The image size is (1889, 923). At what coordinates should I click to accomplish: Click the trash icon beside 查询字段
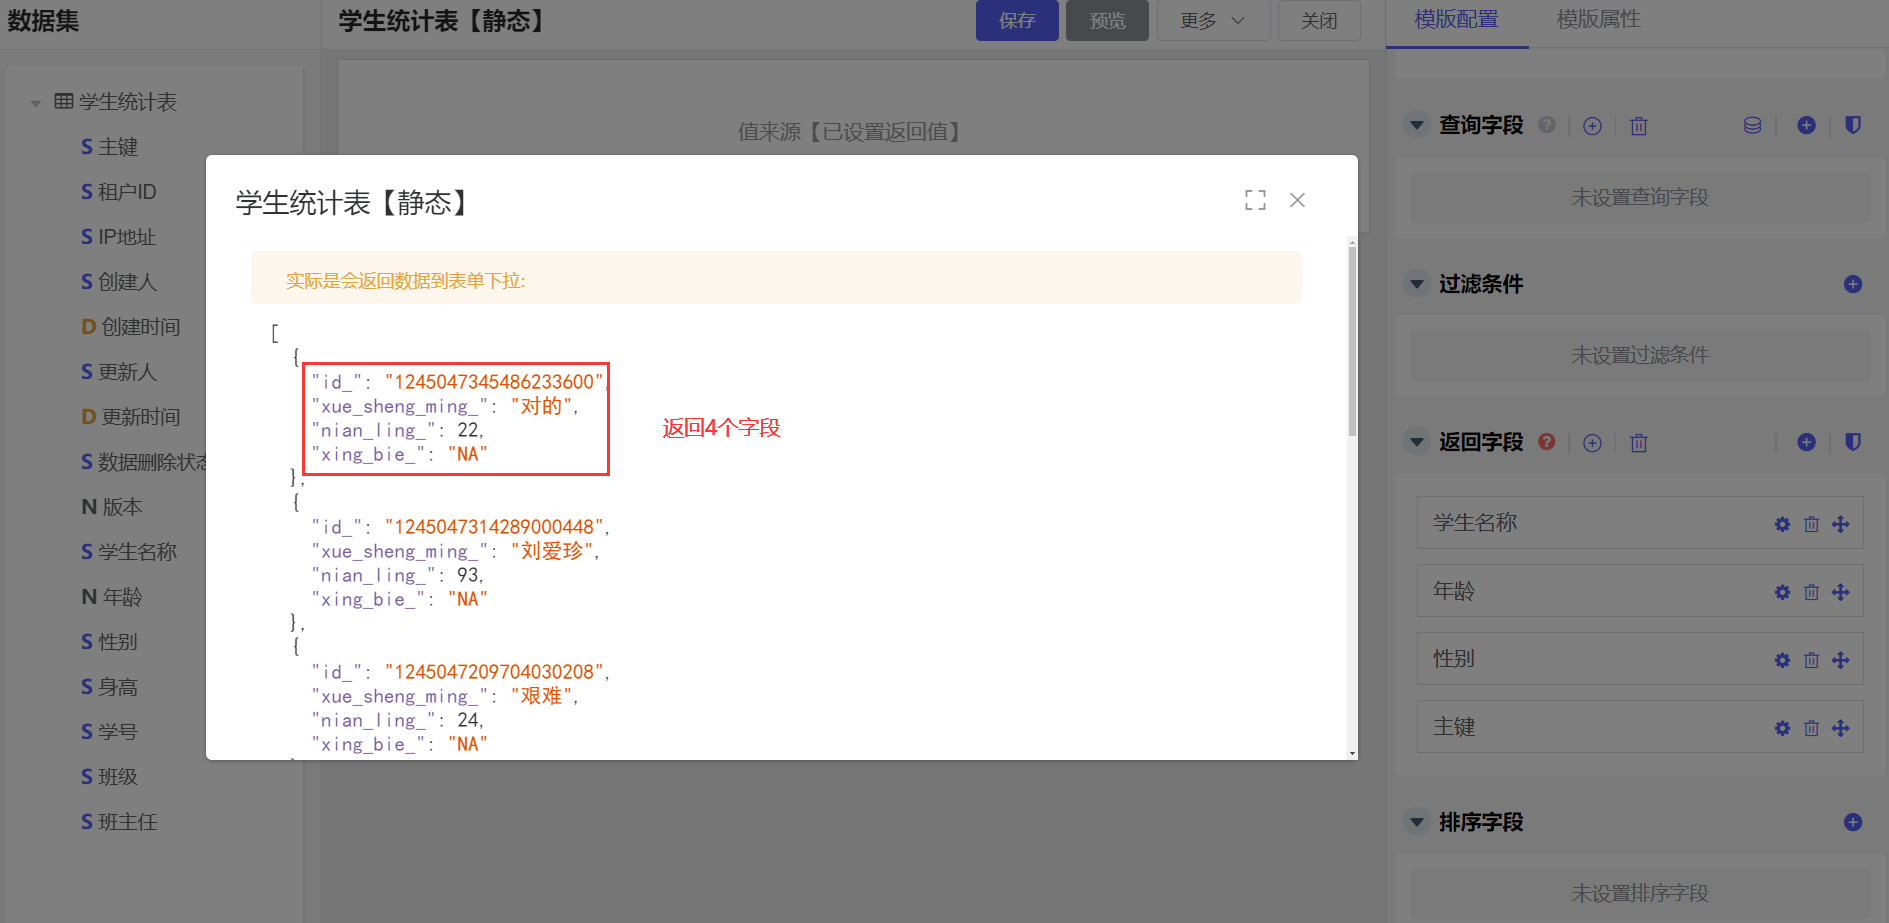click(1638, 126)
